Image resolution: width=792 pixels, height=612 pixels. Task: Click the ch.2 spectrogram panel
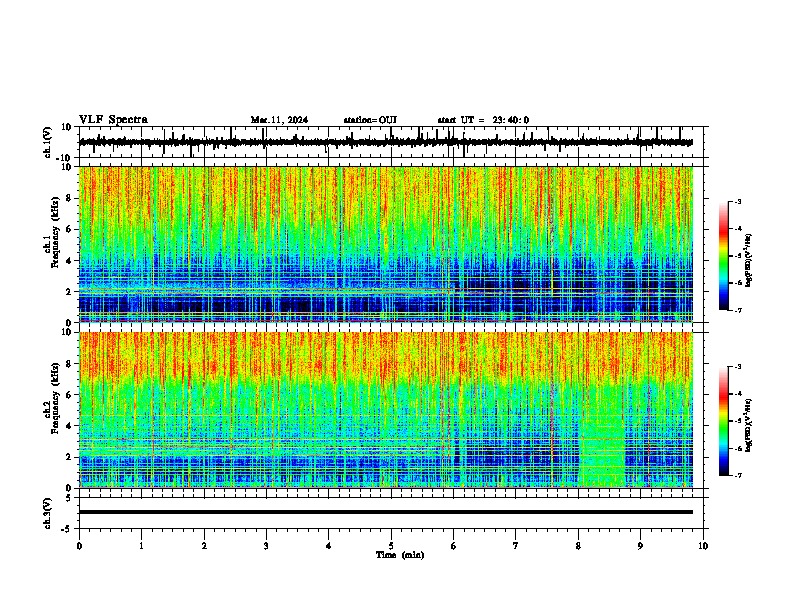point(386,410)
